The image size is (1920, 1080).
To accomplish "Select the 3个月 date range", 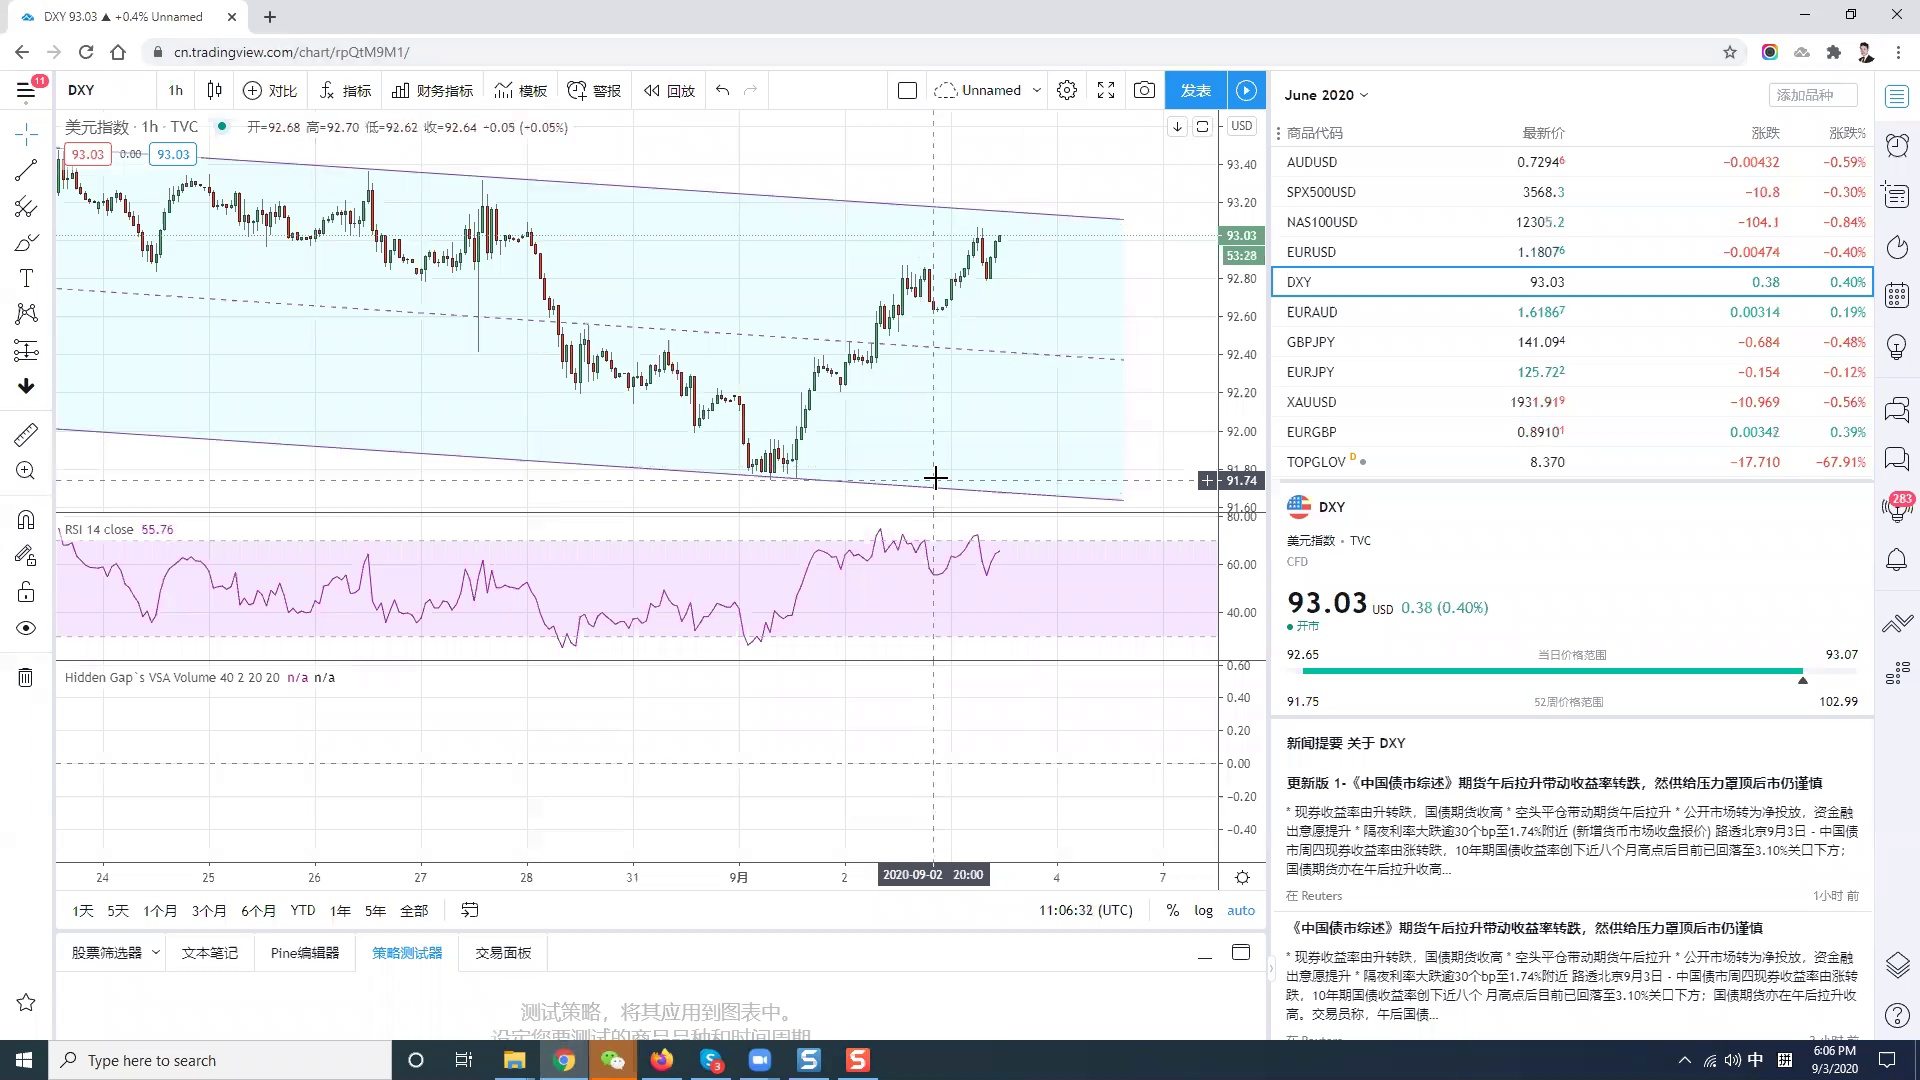I will point(209,911).
